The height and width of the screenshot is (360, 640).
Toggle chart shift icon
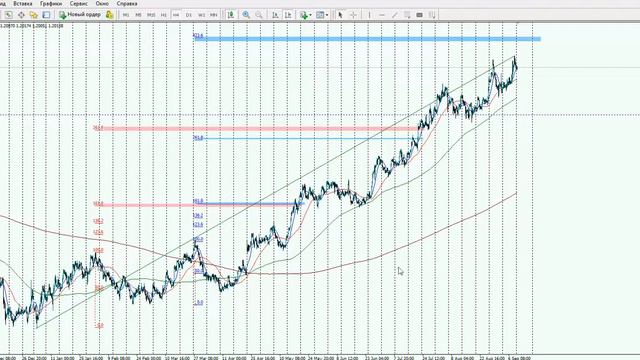point(288,15)
